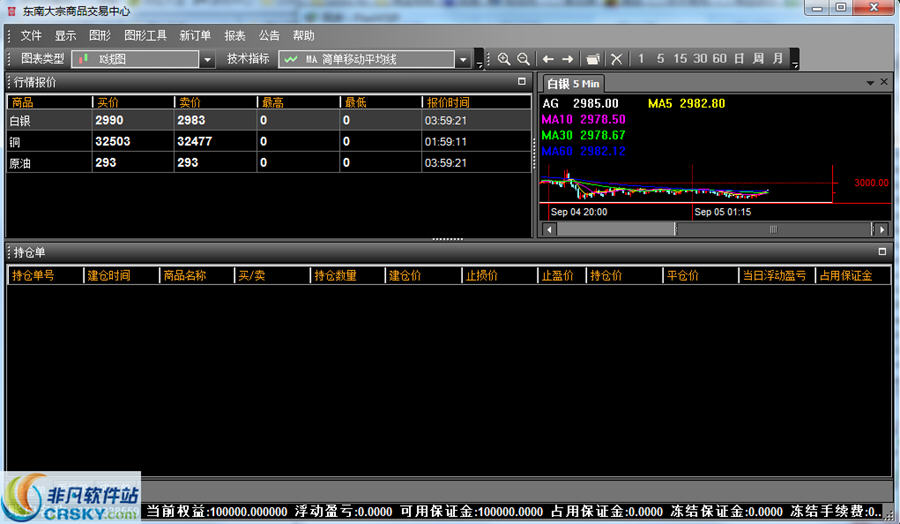Screen dimensions: 900x524
Task: Click the horizontal splitter grip below quotes
Action: [448, 239]
